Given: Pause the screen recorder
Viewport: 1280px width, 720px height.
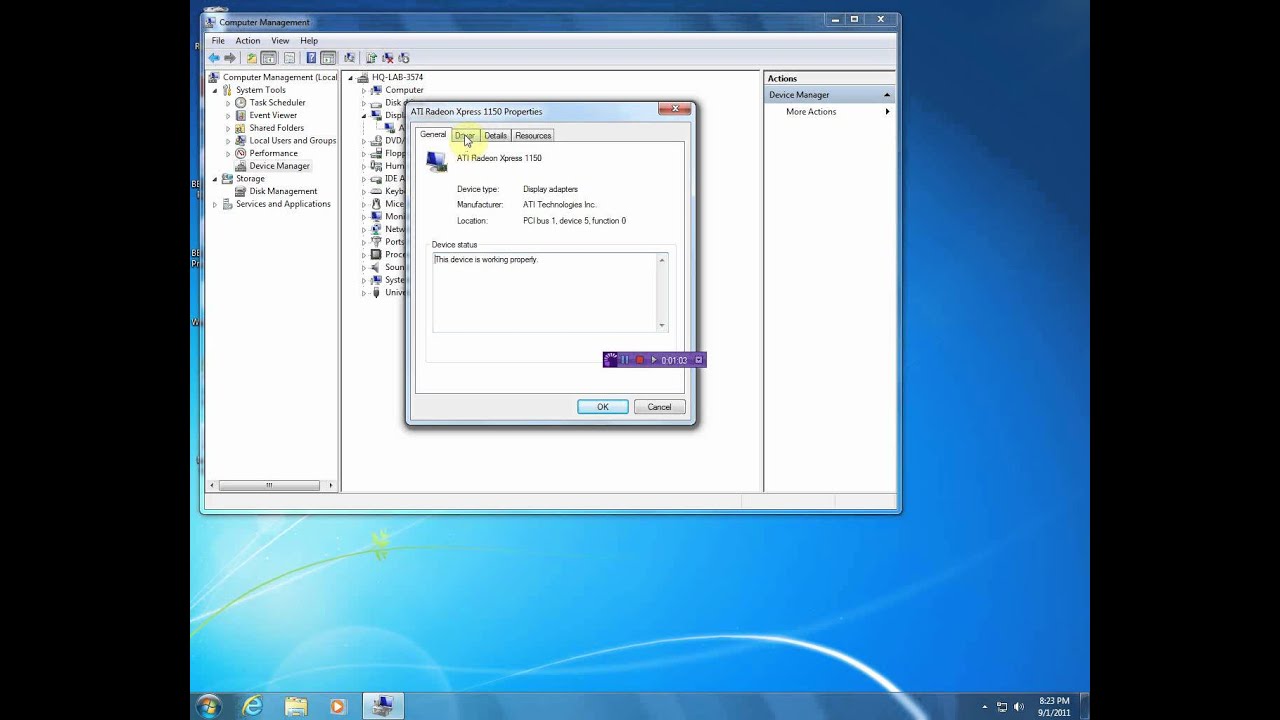Looking at the screenshot, I should point(626,360).
